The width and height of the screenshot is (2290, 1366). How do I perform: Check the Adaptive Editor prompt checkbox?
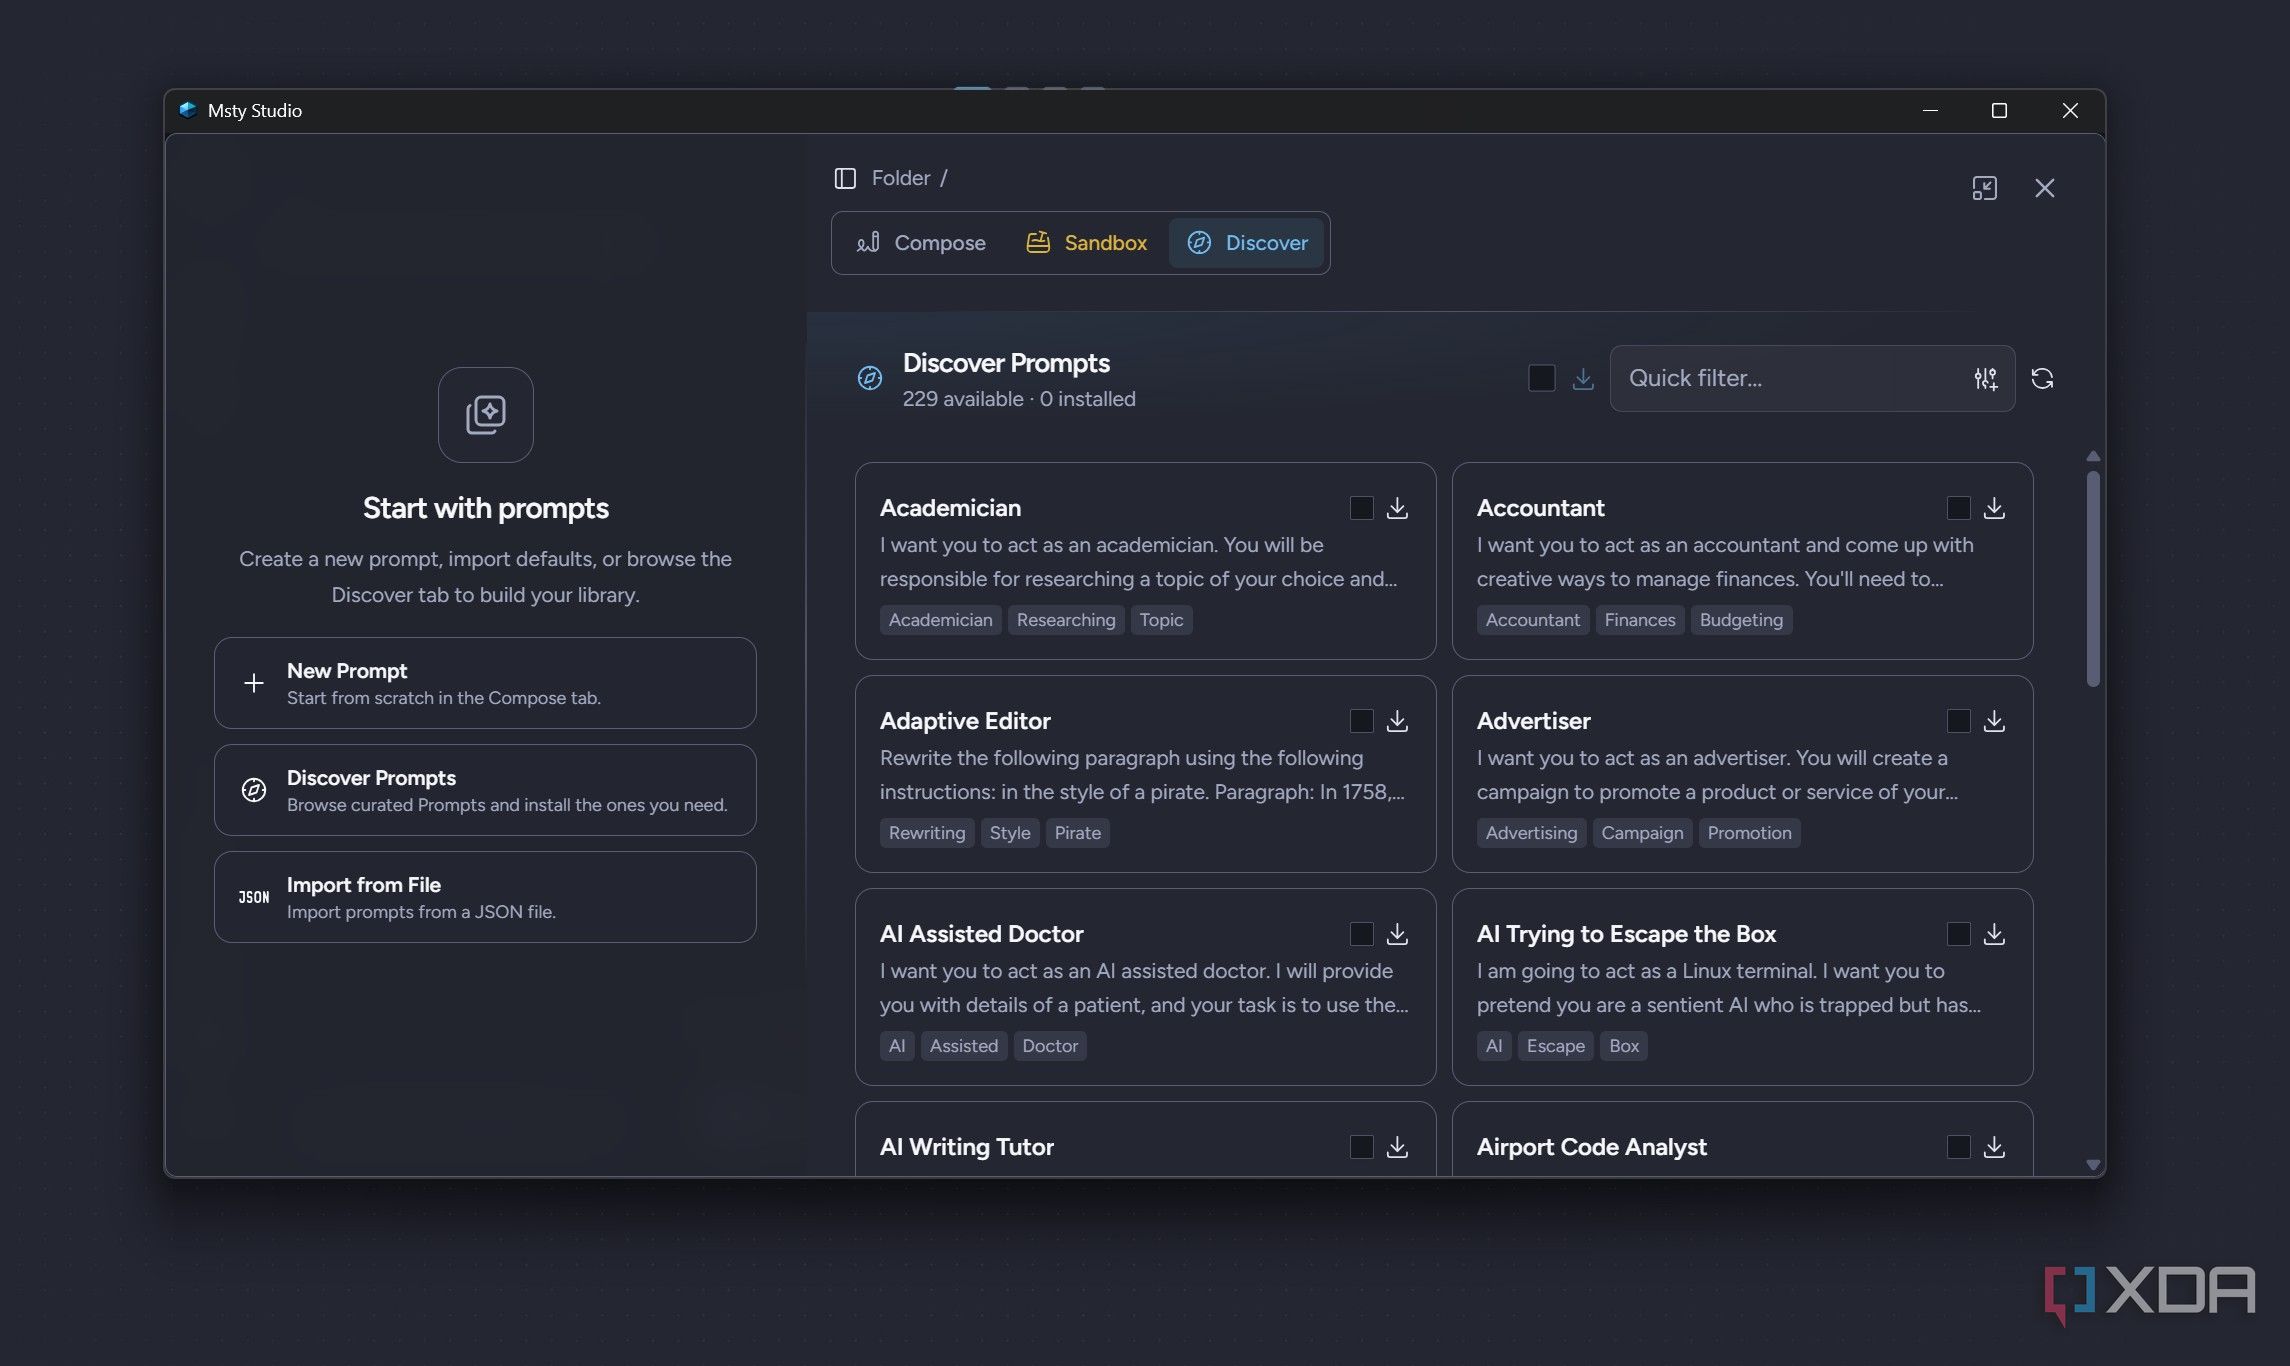(1361, 721)
